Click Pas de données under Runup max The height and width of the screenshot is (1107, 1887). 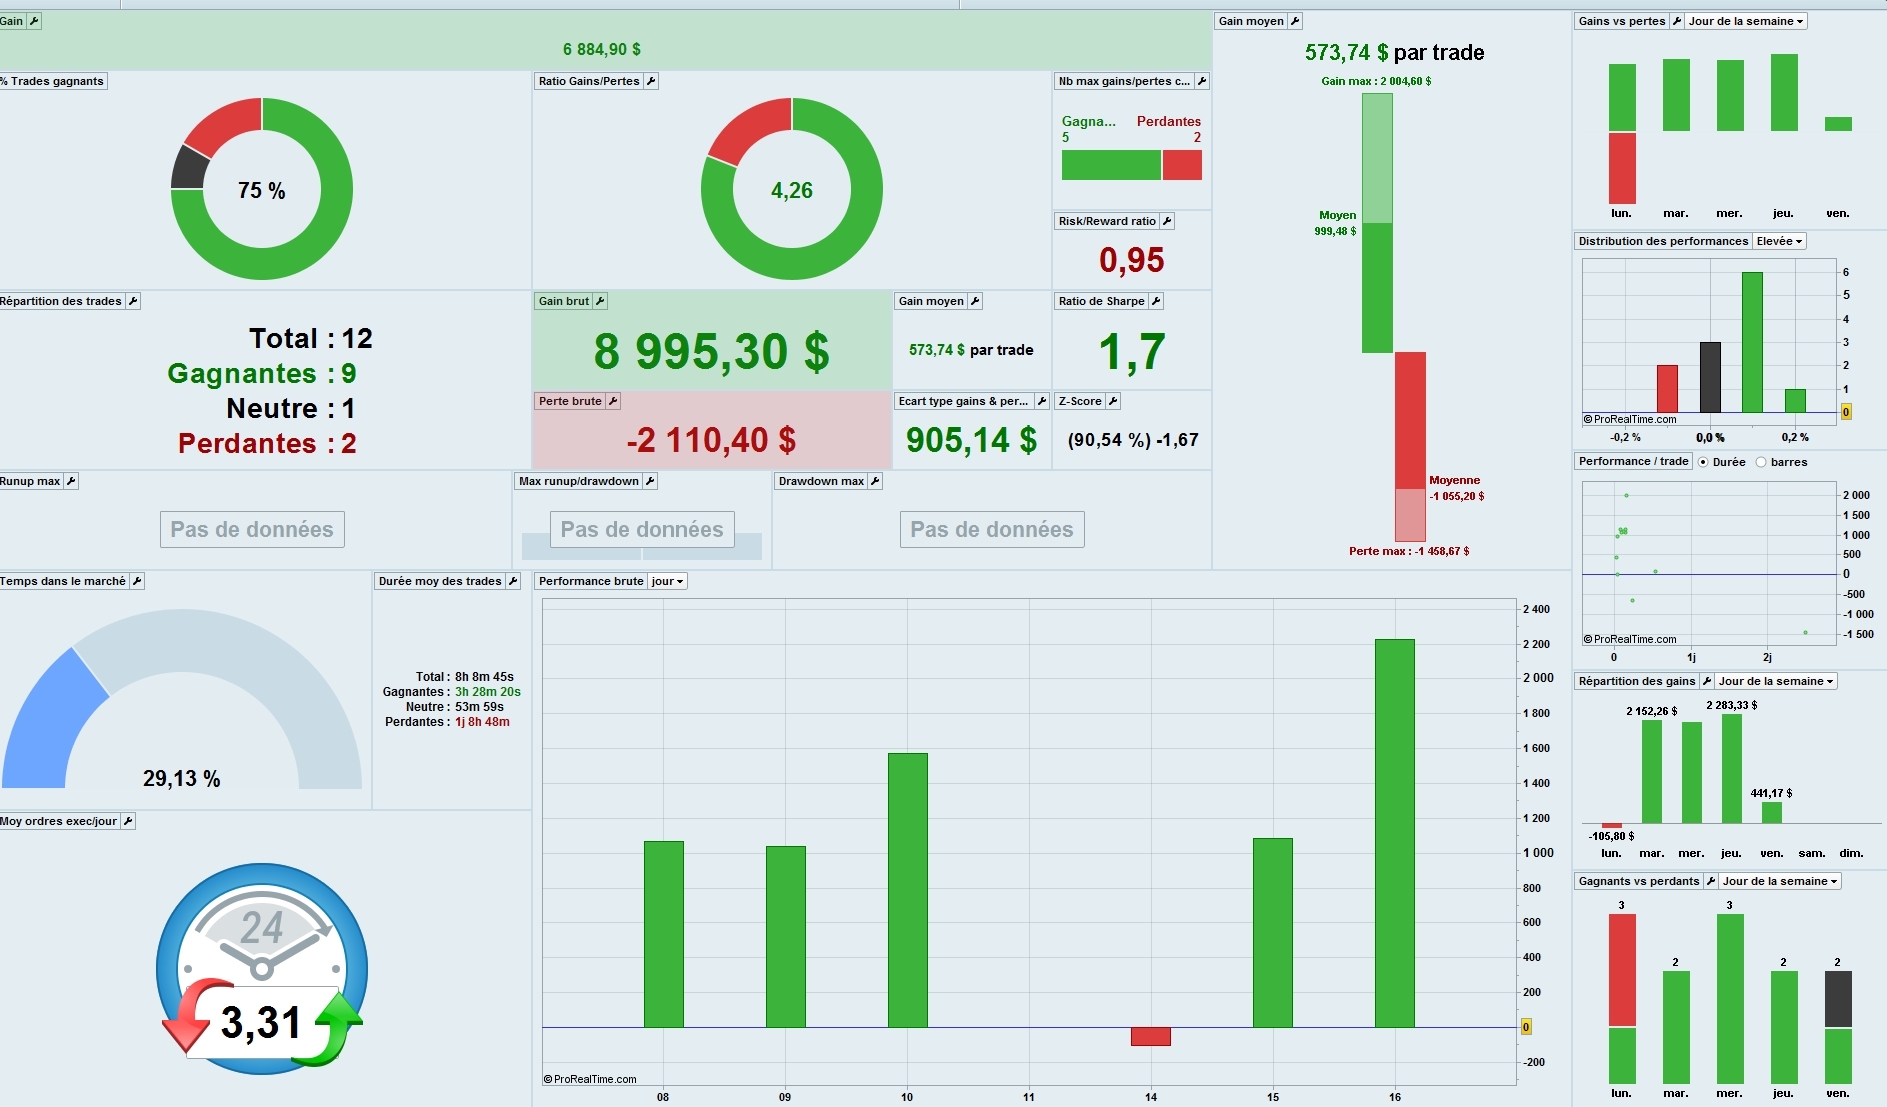pos(252,529)
